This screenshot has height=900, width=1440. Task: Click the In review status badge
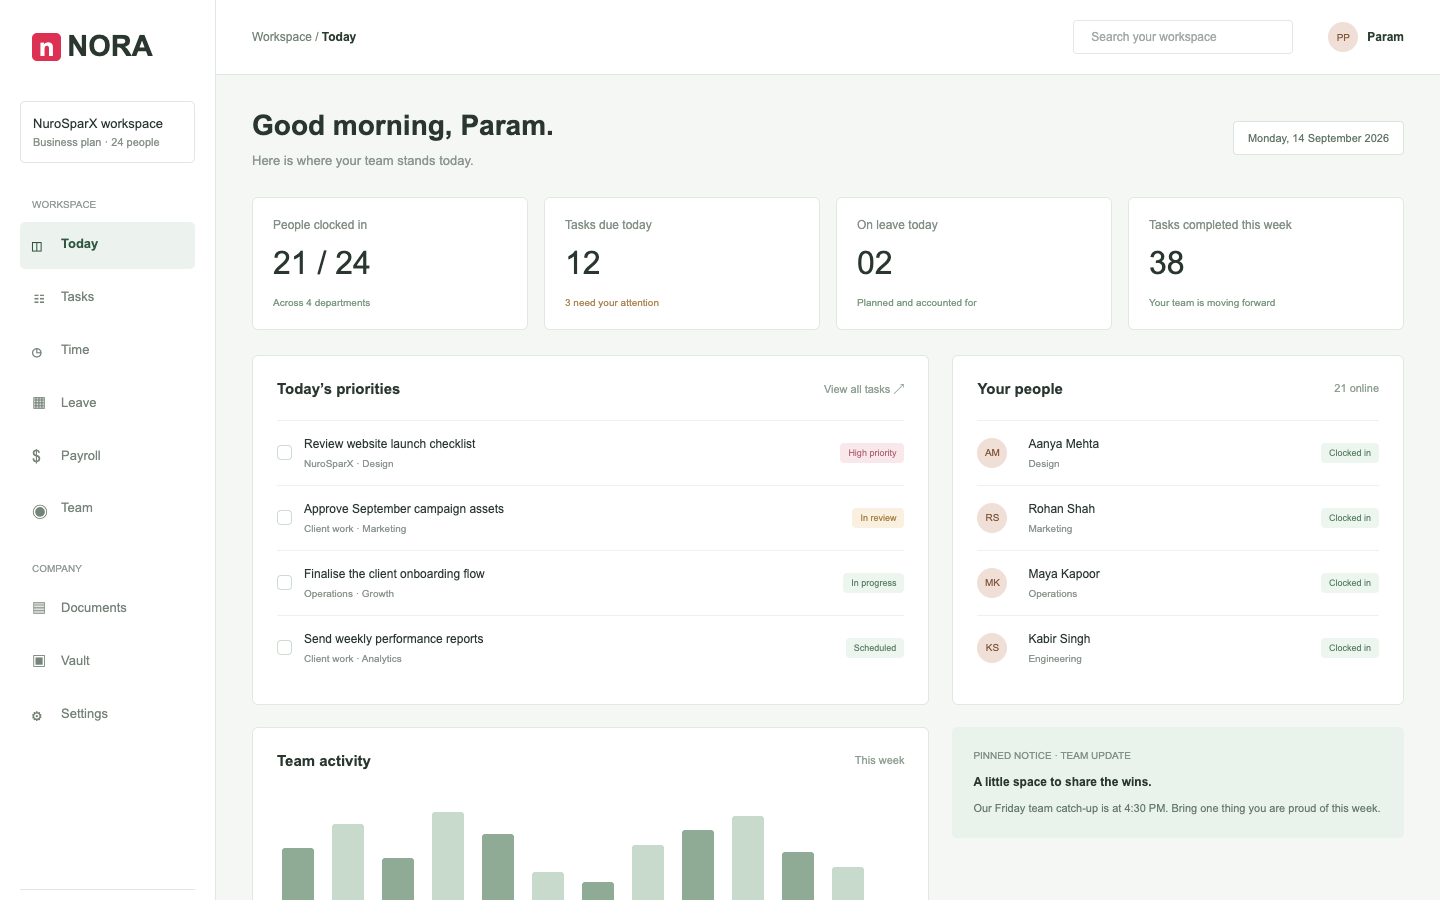tap(878, 518)
